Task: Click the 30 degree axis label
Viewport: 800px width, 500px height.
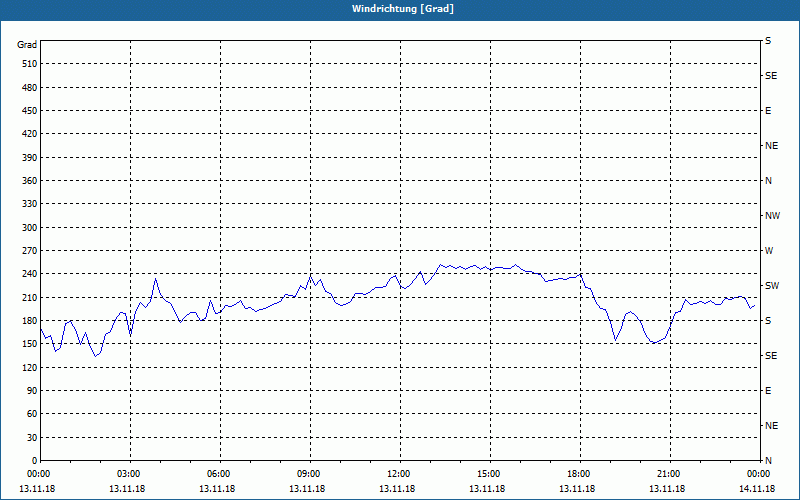Action: [32, 437]
